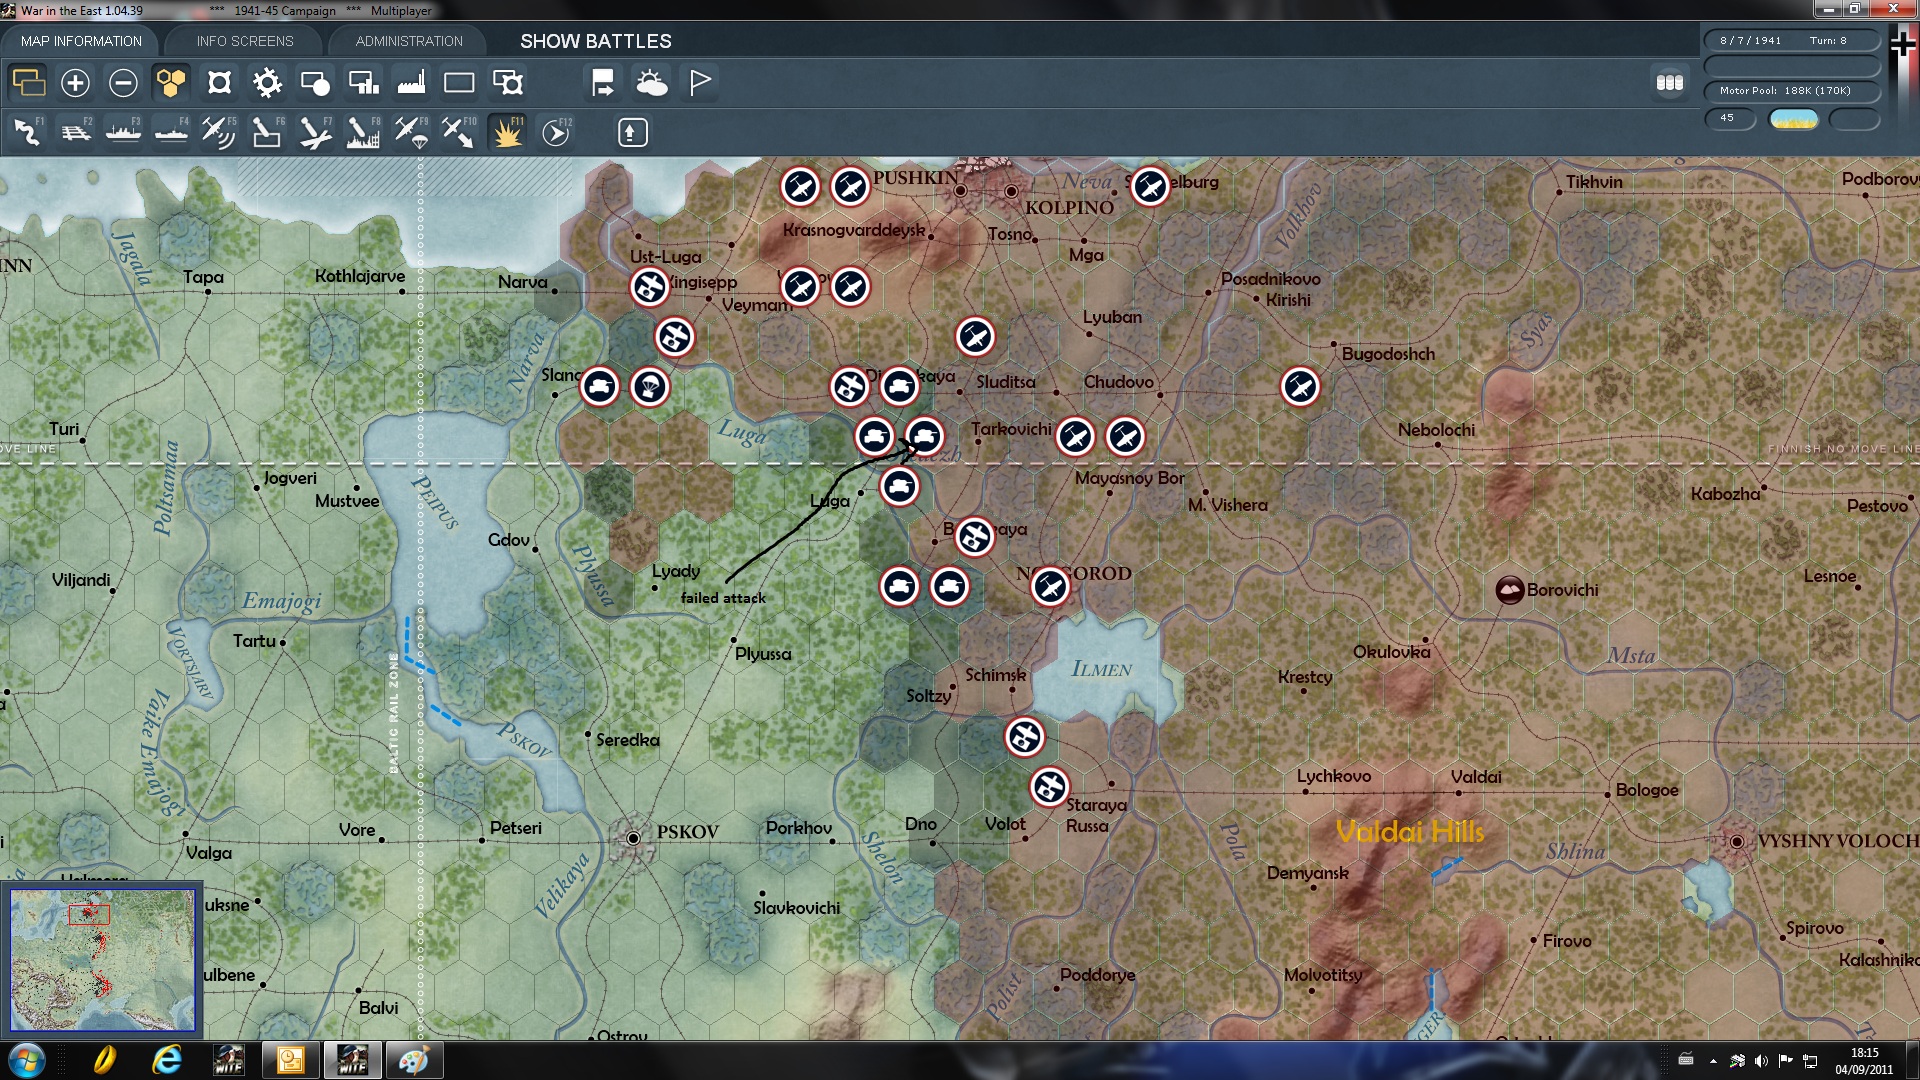
Task: Click the Borovichi airfield marker
Action: click(1509, 590)
